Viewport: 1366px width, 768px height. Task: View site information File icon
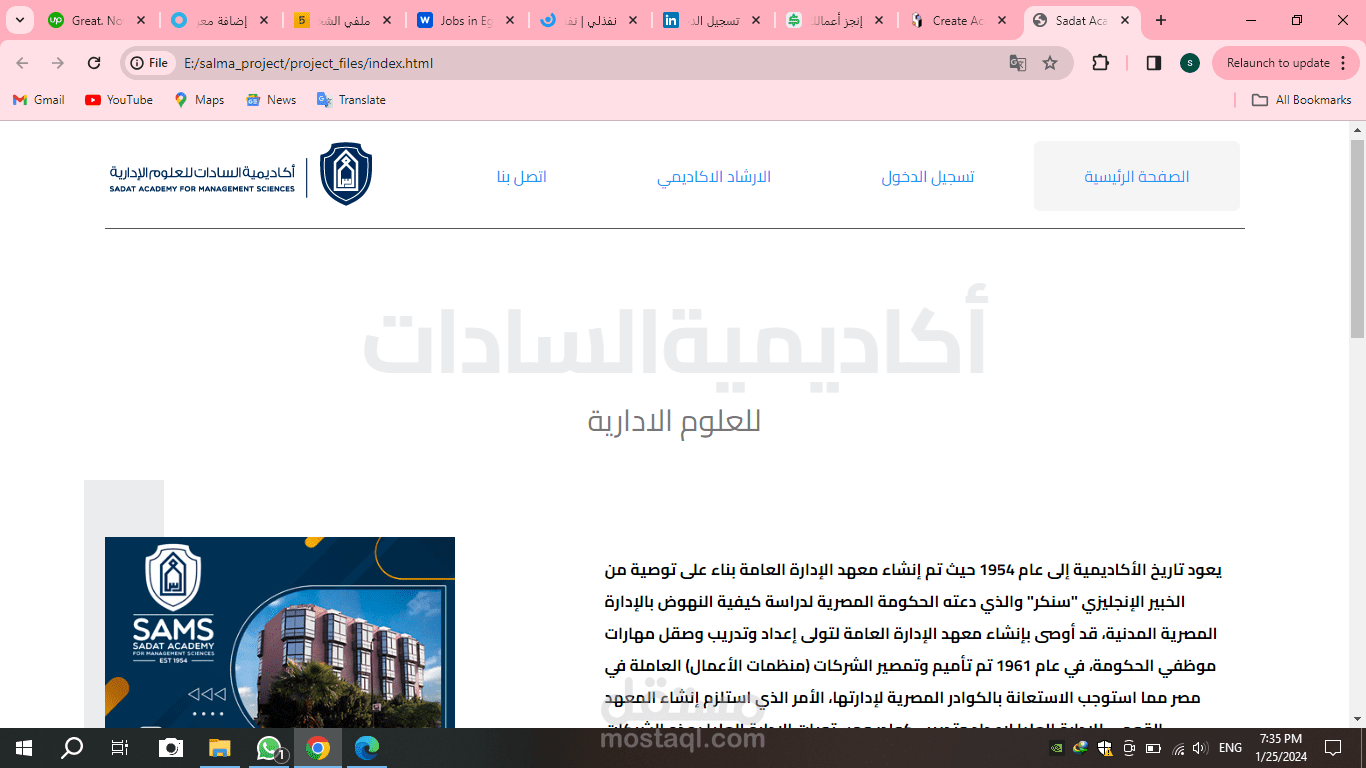coord(149,63)
